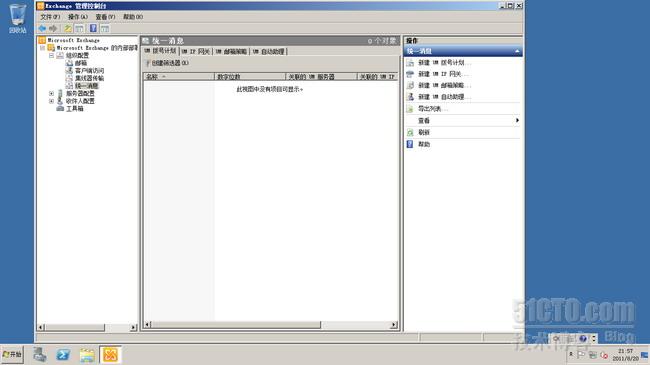Click the 新建 UM 邮箱策略 action icon
650x365 pixels.
point(410,85)
